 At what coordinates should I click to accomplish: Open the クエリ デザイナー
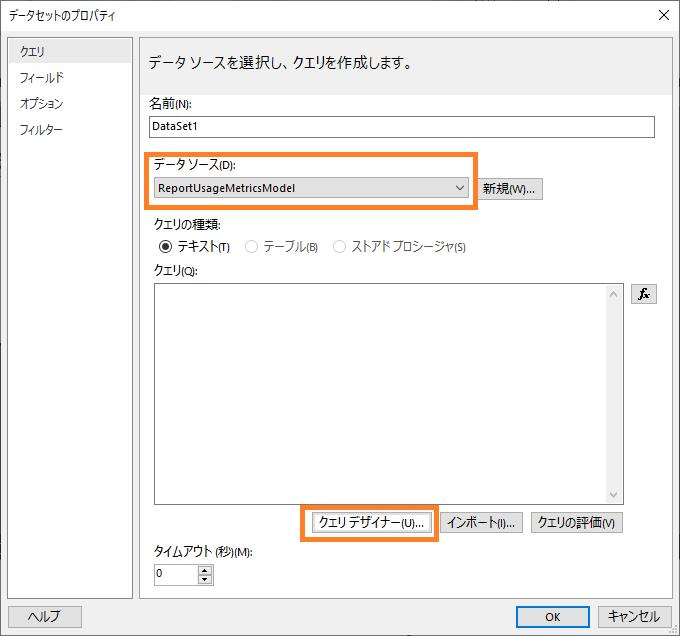tap(371, 522)
